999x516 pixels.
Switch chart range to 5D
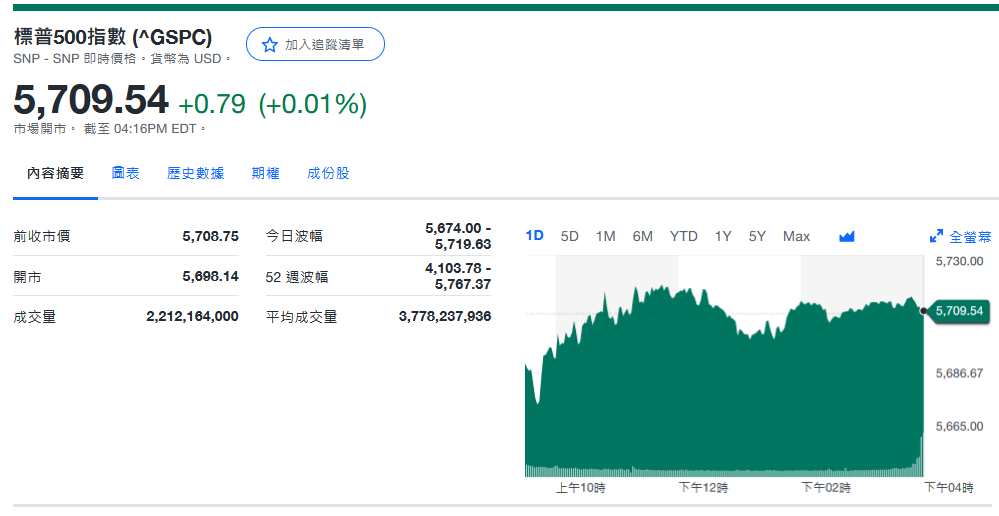(x=570, y=236)
